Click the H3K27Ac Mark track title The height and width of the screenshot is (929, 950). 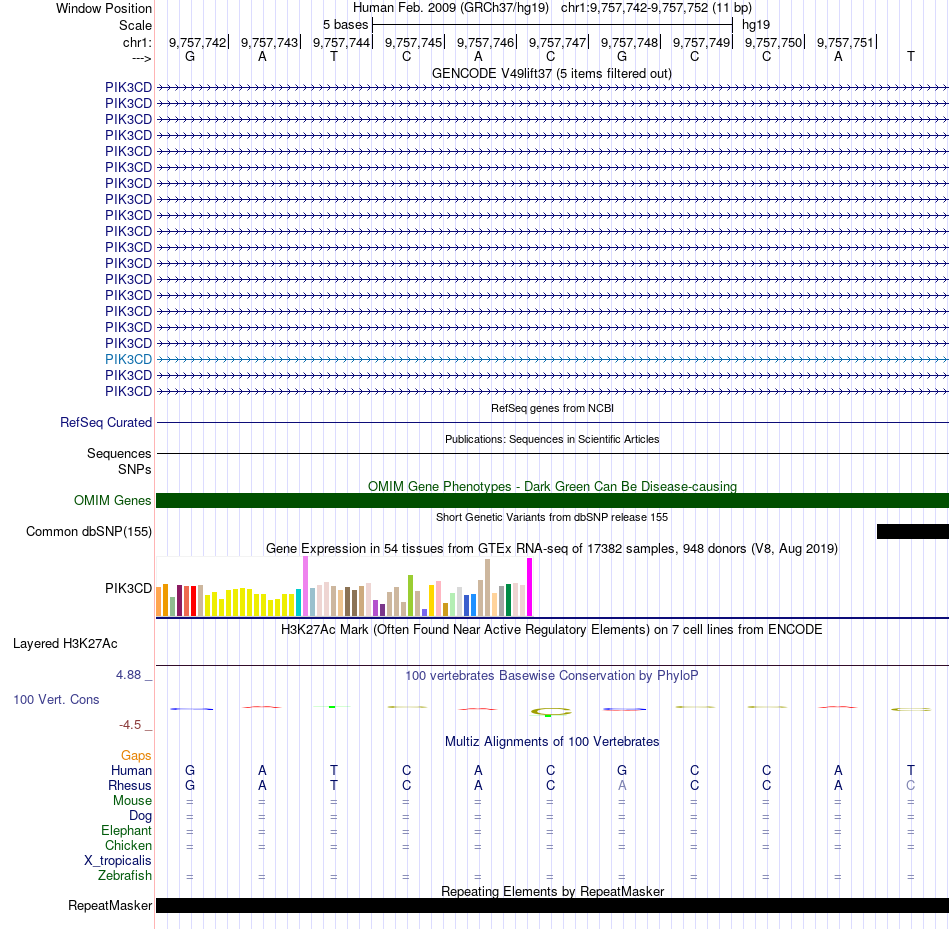pos(552,630)
